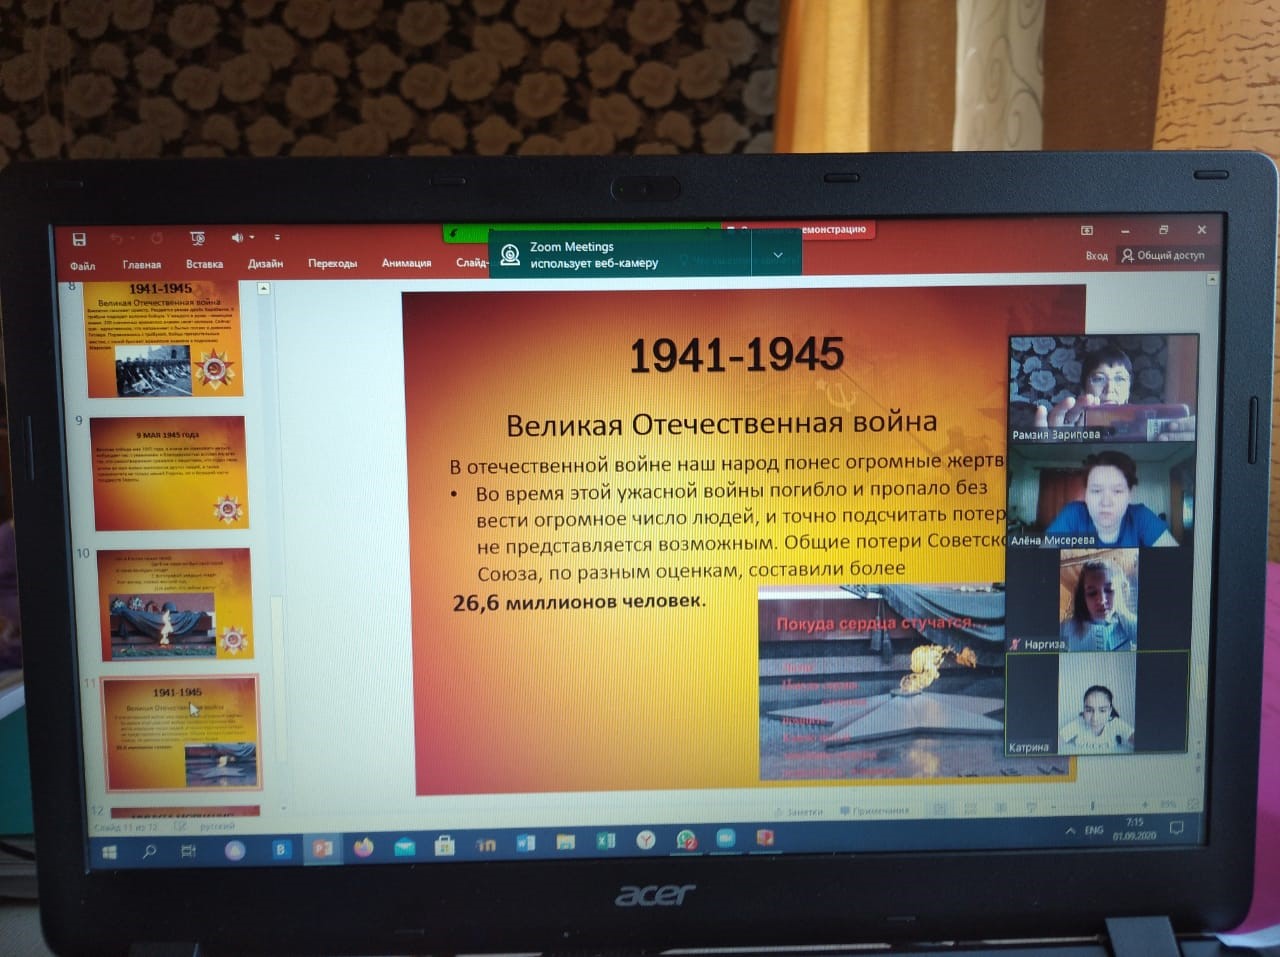Toggle the Примечания comments pane

(x=875, y=810)
